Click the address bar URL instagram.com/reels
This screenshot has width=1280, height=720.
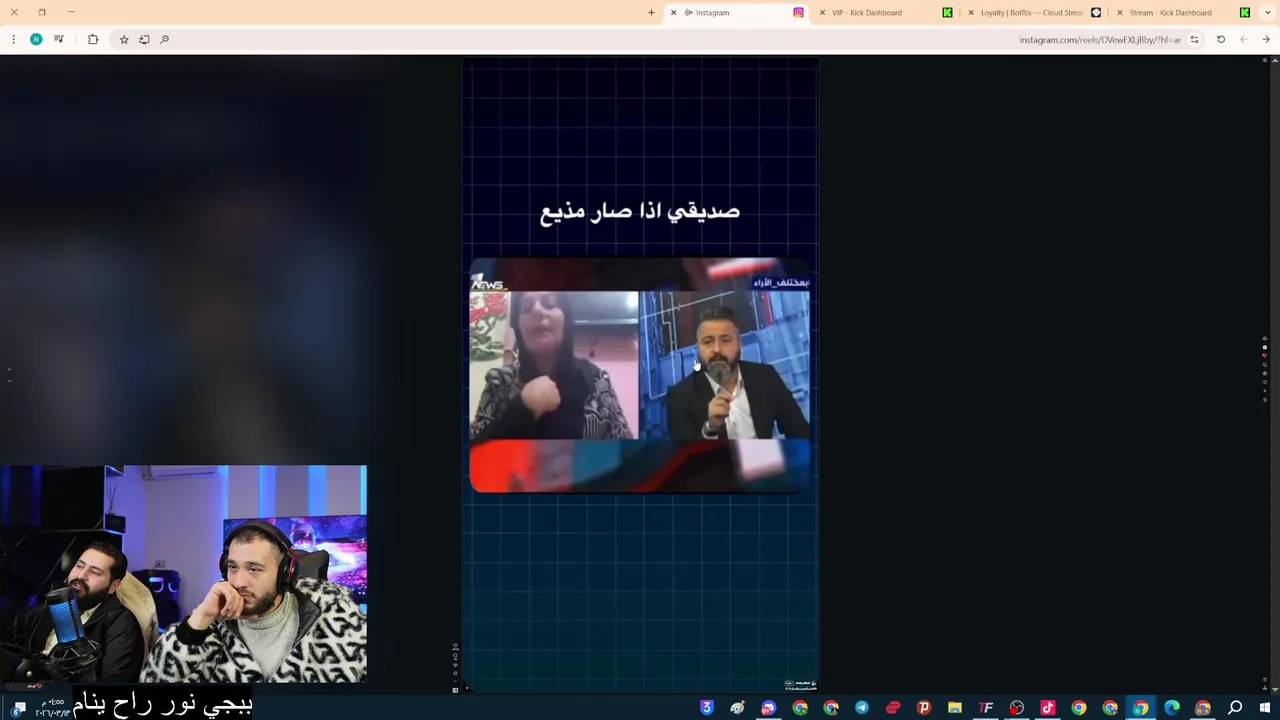1100,39
